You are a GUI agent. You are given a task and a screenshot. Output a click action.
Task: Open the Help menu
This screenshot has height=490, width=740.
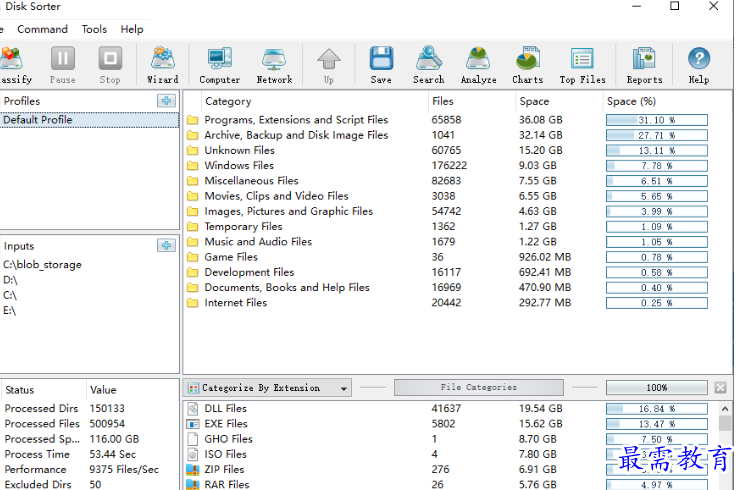[132, 29]
